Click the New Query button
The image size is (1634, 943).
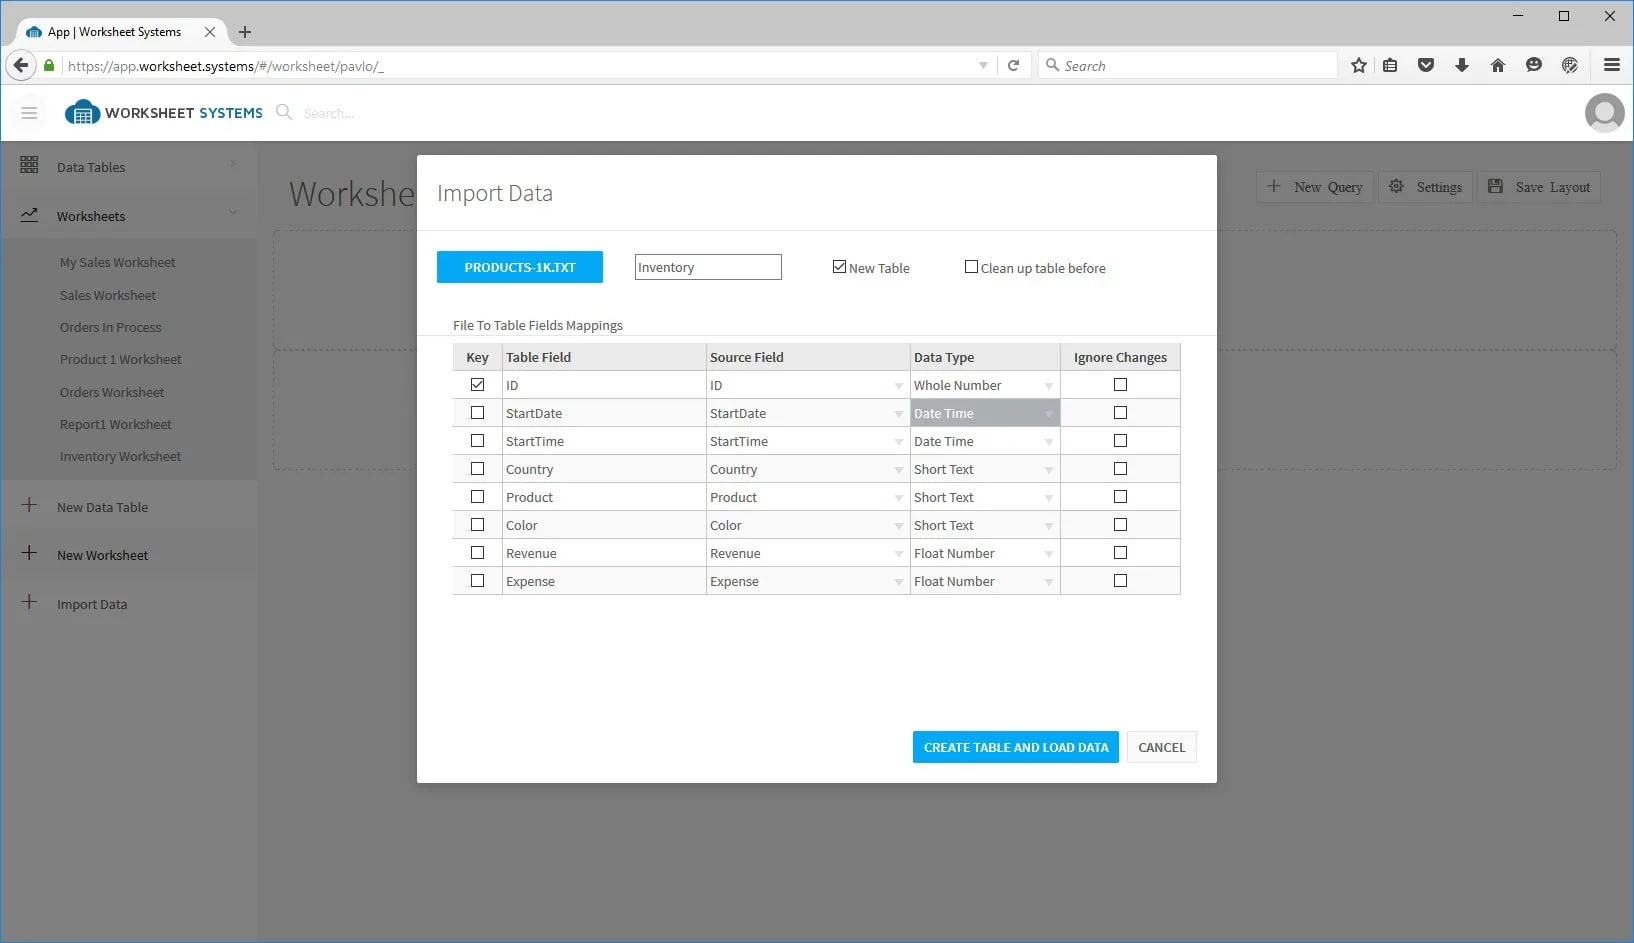[1315, 187]
